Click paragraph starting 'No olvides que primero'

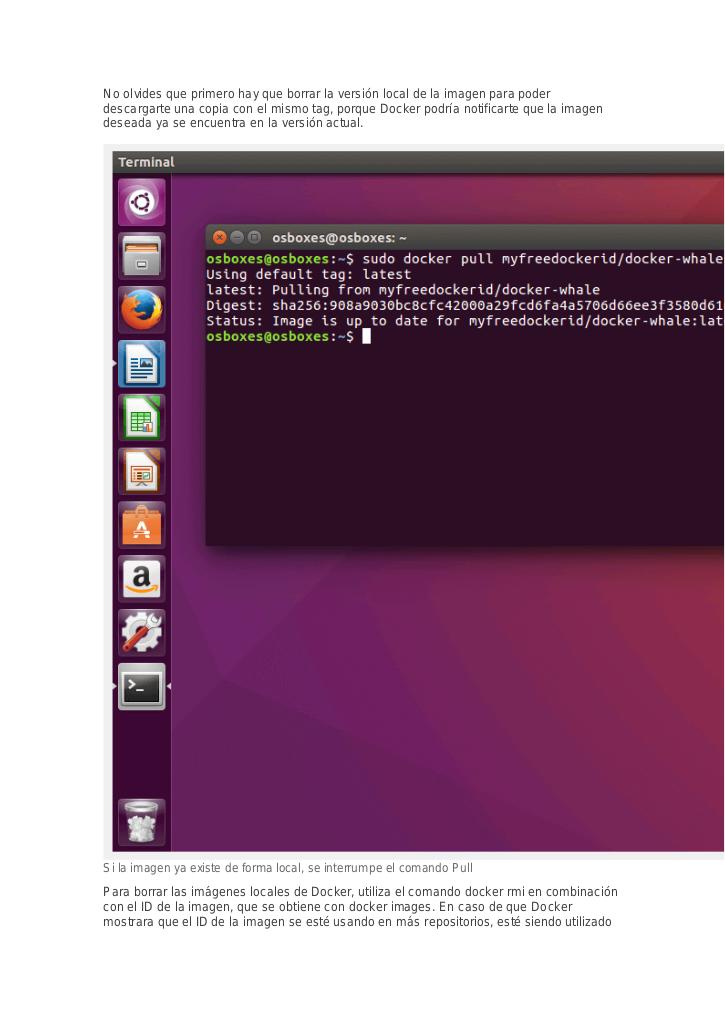[353, 108]
